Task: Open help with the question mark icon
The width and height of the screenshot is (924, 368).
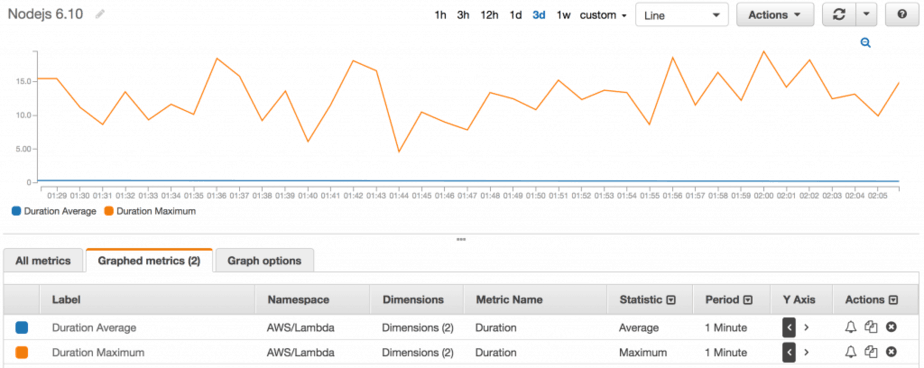Action: click(x=902, y=15)
